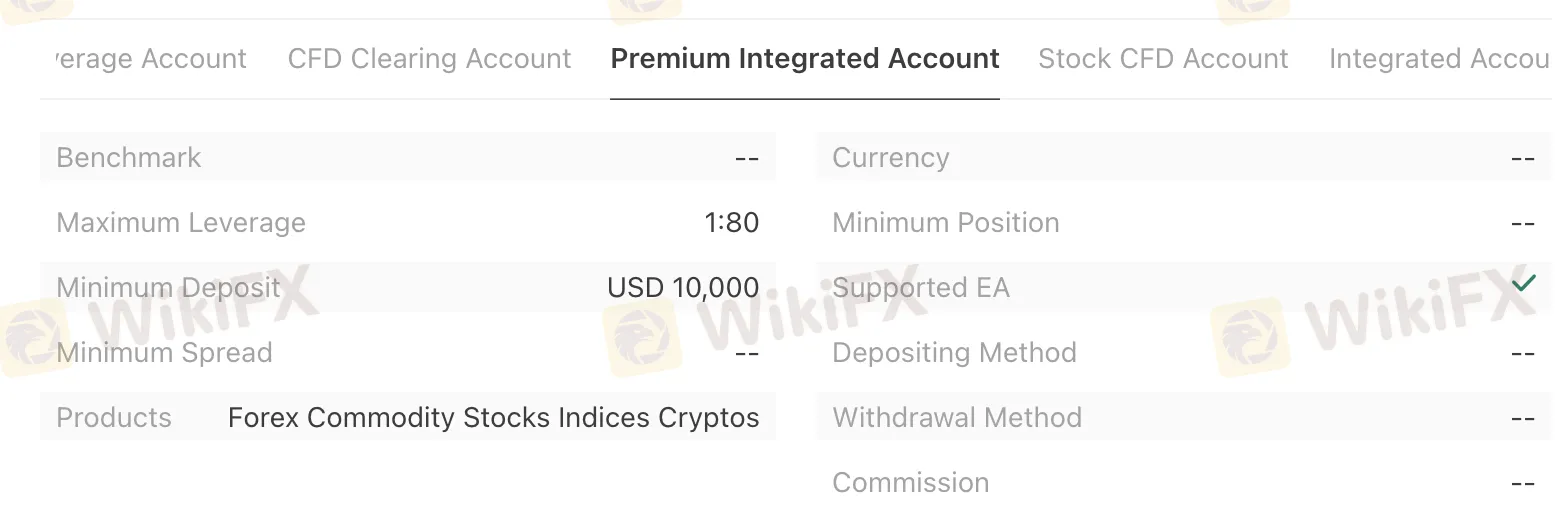This screenshot has height=532, width=1566.
Task: Click the Minimum Spread label
Action: tap(164, 353)
